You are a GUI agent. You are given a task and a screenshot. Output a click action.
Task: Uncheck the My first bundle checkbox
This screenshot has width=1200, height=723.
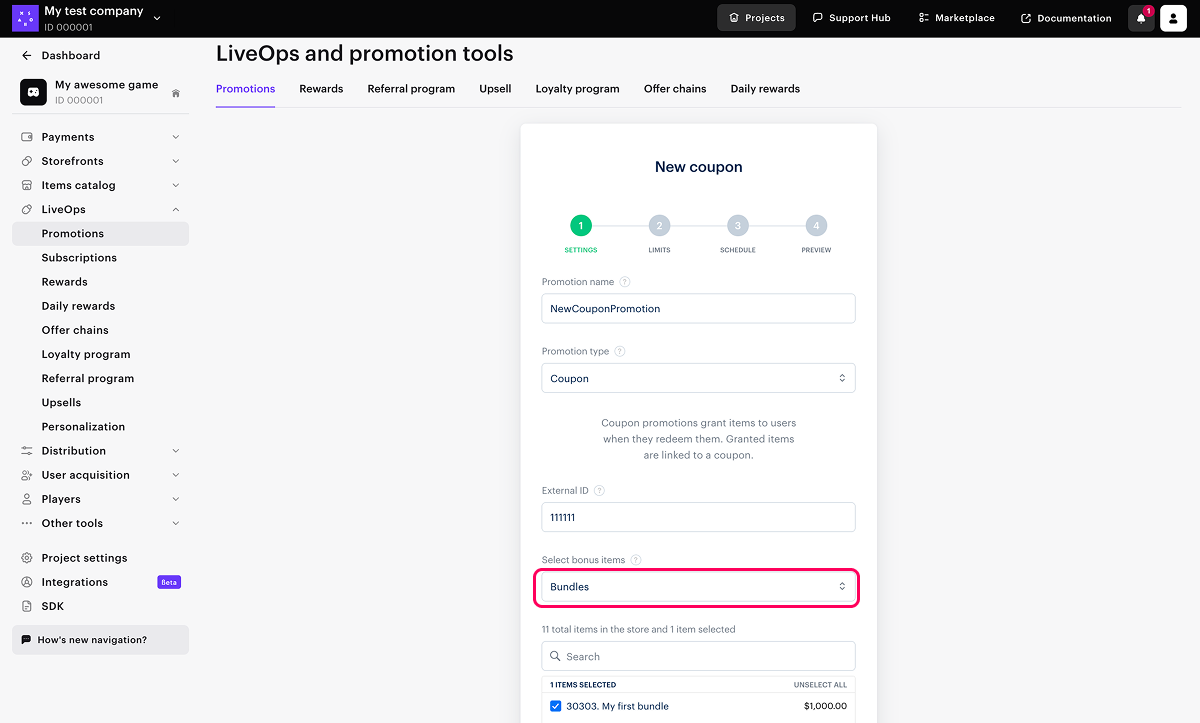[x=556, y=706]
